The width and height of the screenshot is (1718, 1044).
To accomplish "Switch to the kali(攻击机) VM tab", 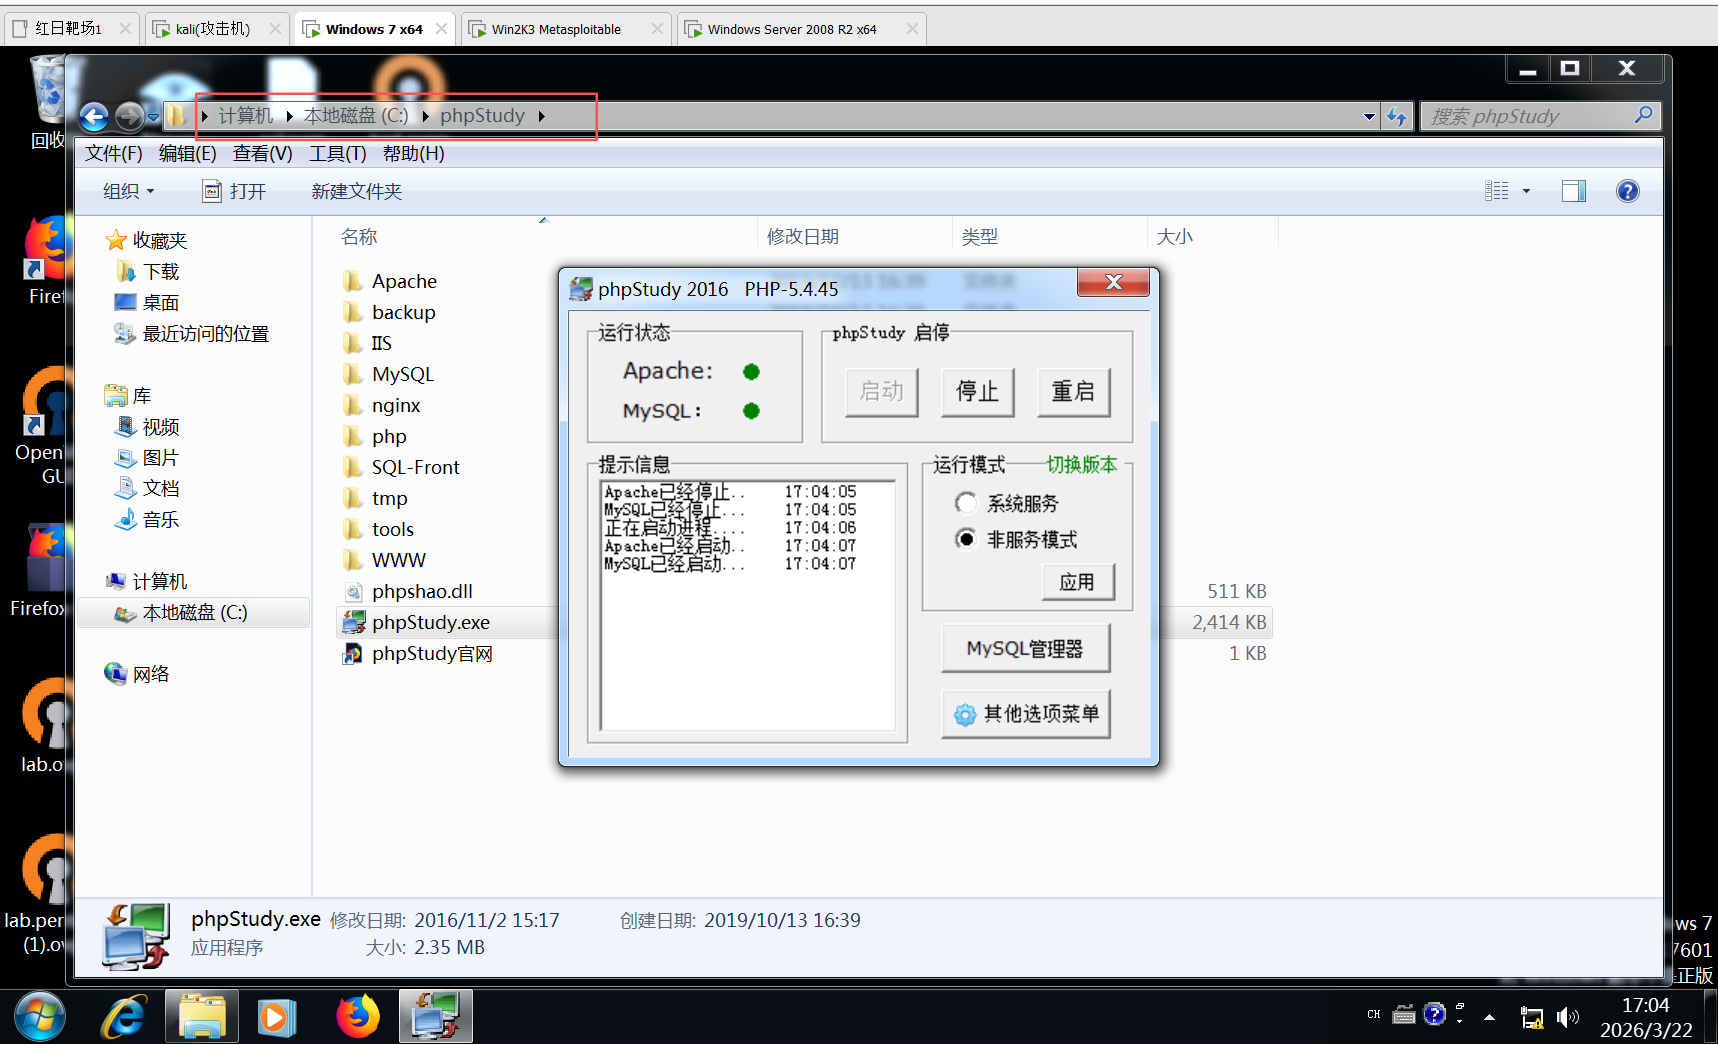I will [216, 29].
